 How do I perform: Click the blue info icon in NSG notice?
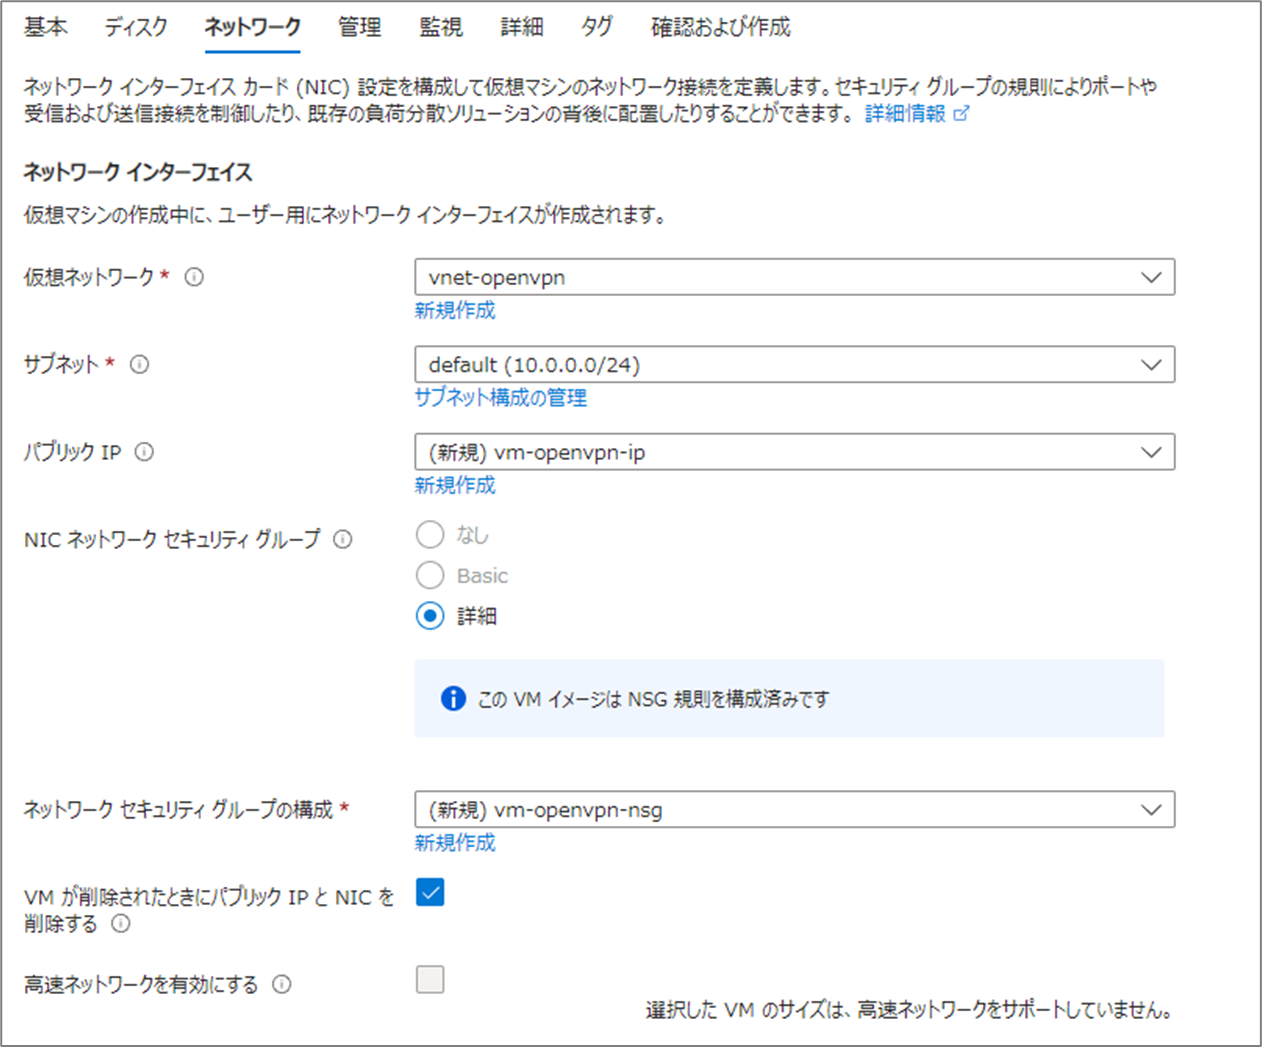pyautogui.click(x=453, y=698)
